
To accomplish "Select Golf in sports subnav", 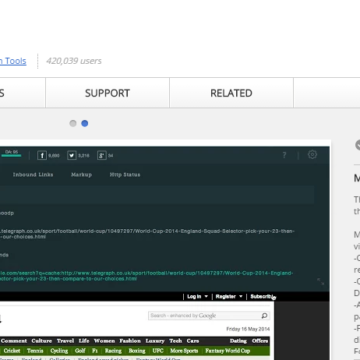I will point(80,351).
